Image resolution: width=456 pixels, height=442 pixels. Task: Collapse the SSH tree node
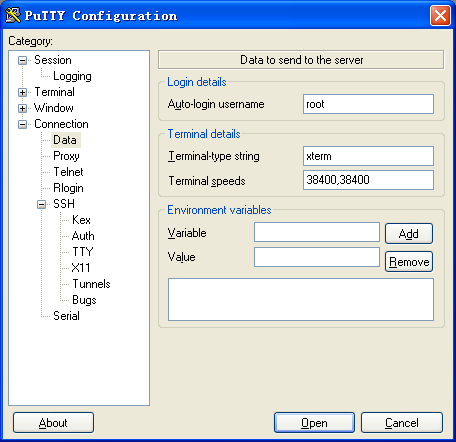point(41,204)
